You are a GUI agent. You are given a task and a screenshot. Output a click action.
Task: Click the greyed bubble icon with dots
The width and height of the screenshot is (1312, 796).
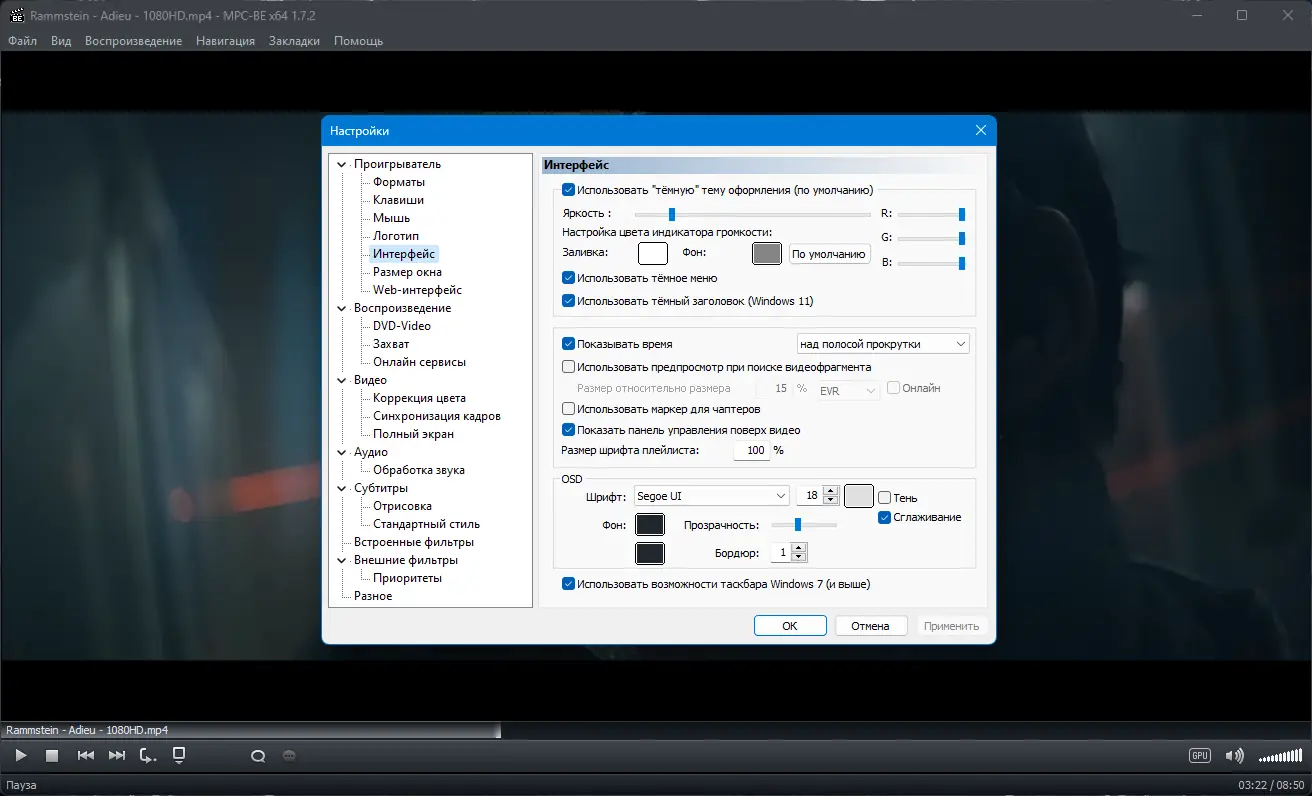(289, 756)
